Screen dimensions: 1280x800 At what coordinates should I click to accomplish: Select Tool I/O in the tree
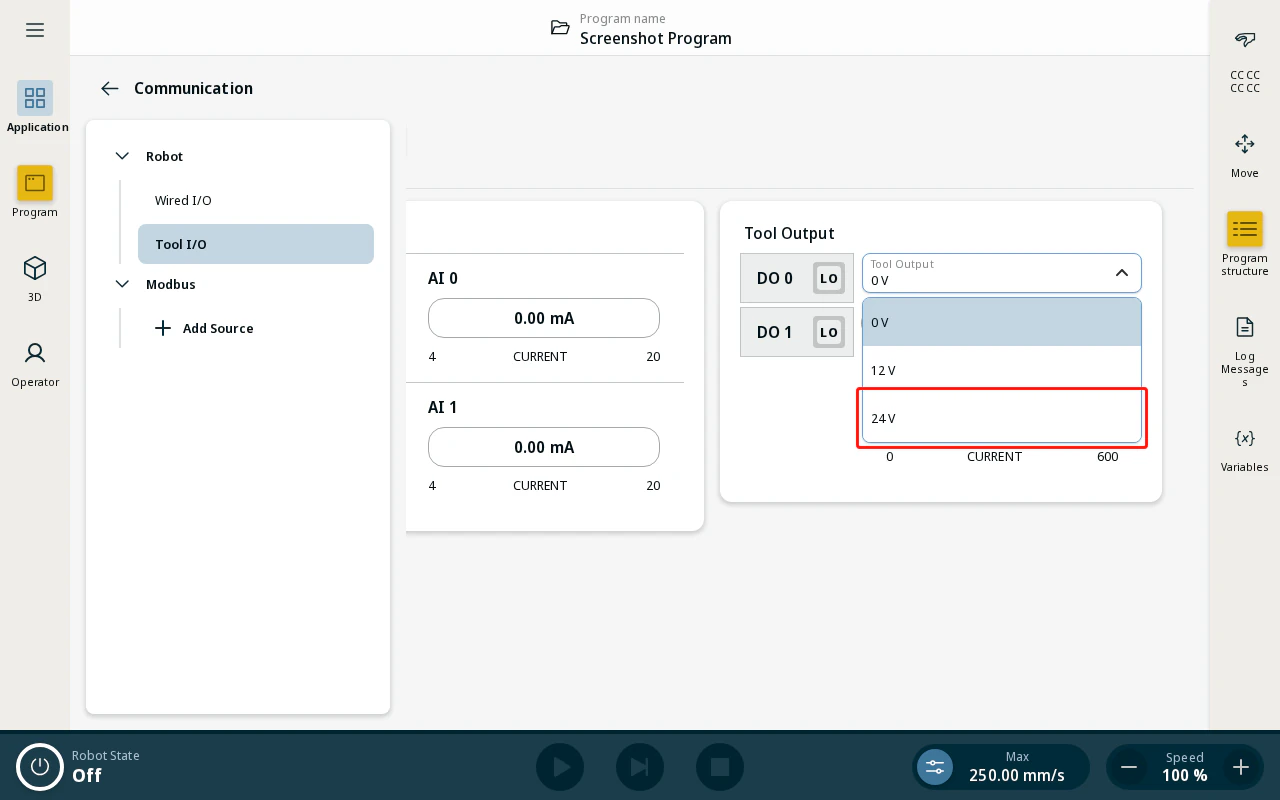coord(256,244)
